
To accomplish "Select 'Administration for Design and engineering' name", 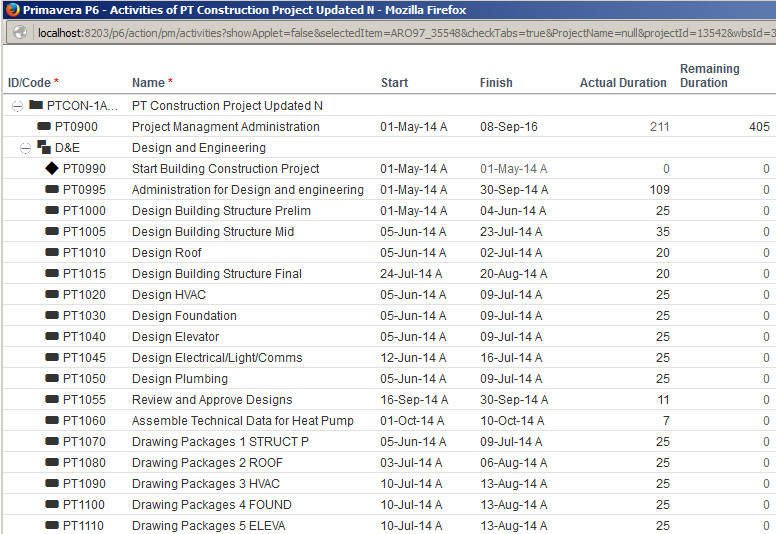I will [247, 190].
